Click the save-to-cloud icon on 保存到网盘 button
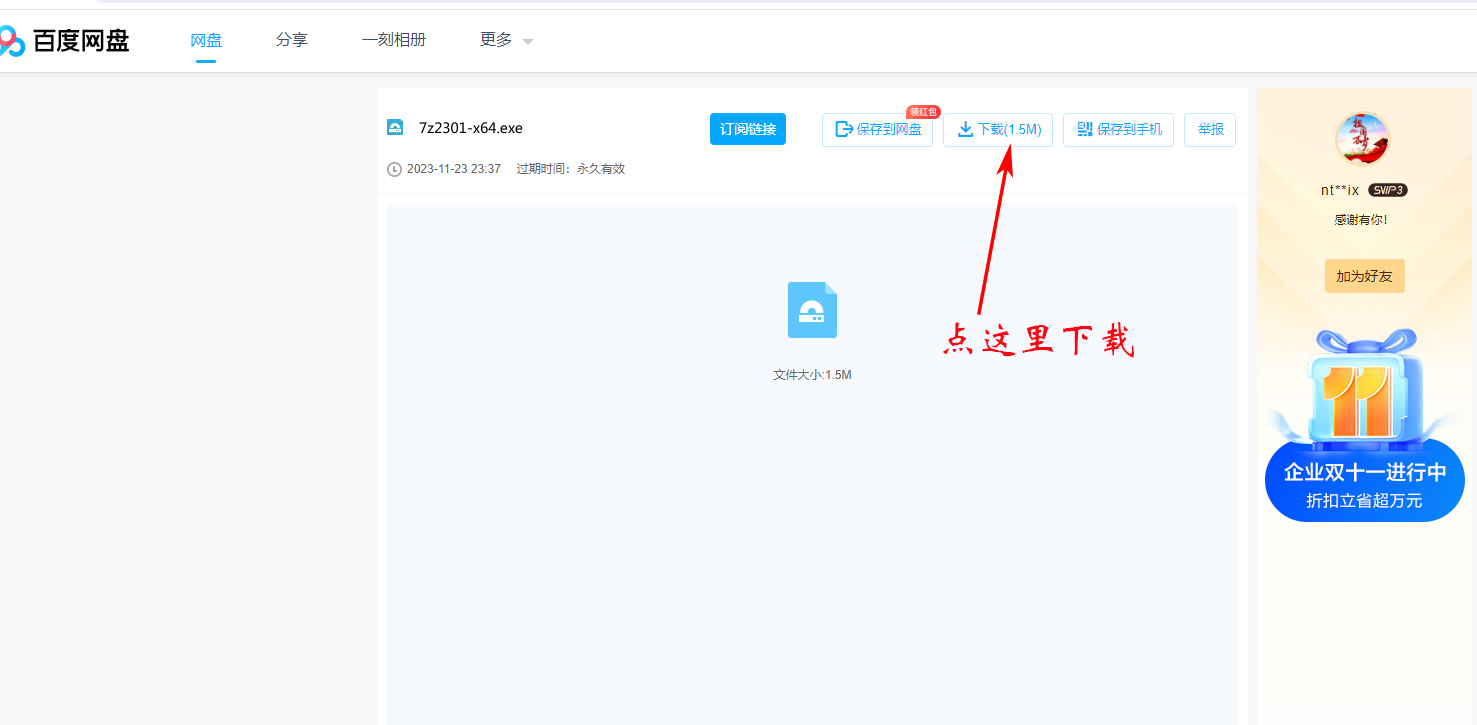This screenshot has height=725, width=1477. click(x=843, y=130)
